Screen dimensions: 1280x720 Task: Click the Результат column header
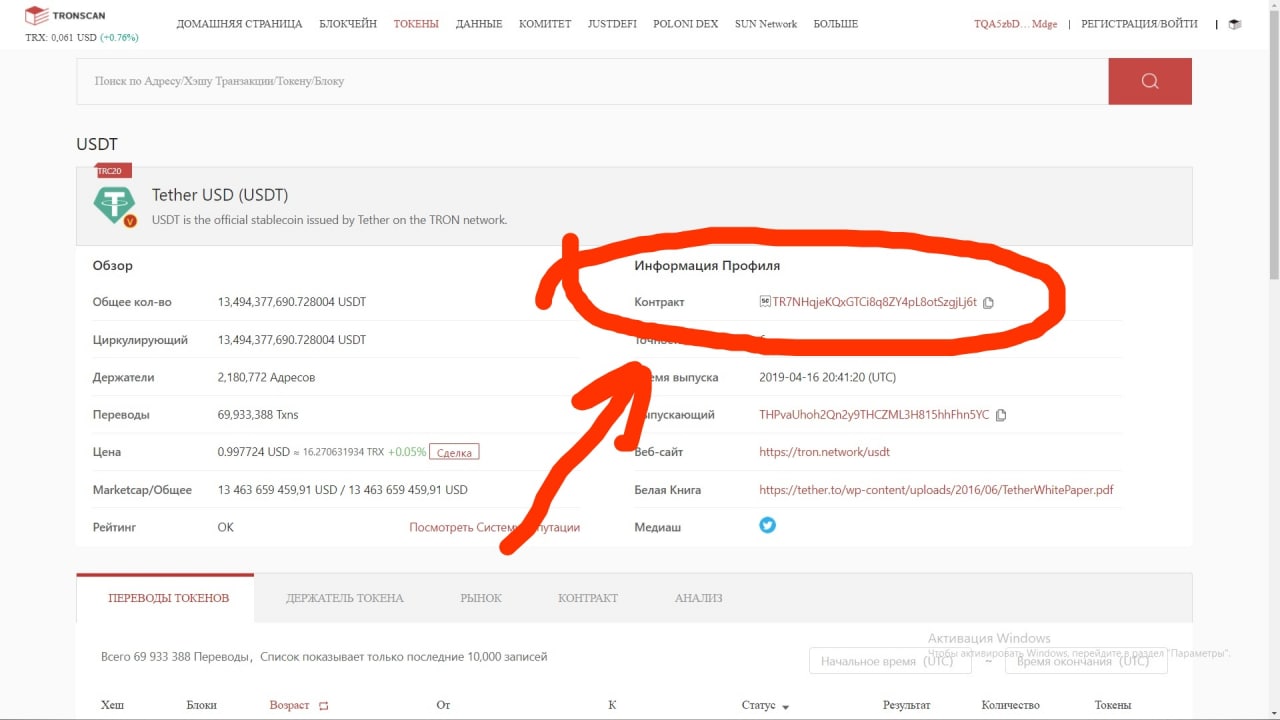(906, 706)
